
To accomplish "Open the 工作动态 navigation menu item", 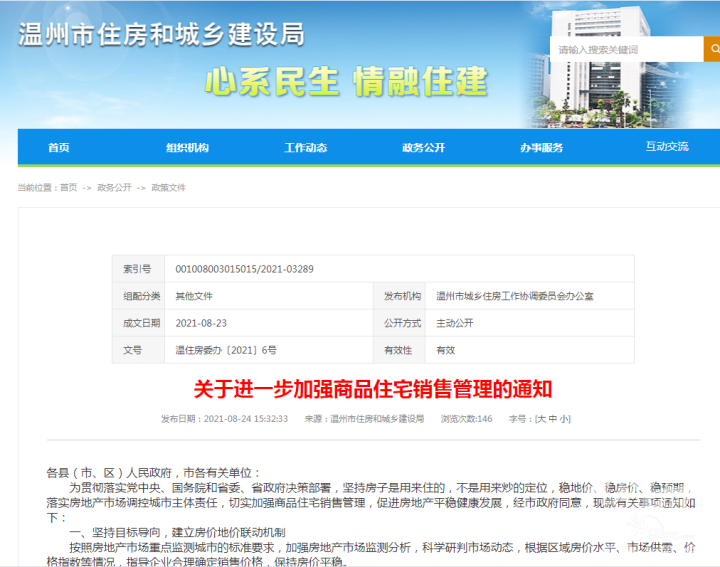I will point(306,147).
